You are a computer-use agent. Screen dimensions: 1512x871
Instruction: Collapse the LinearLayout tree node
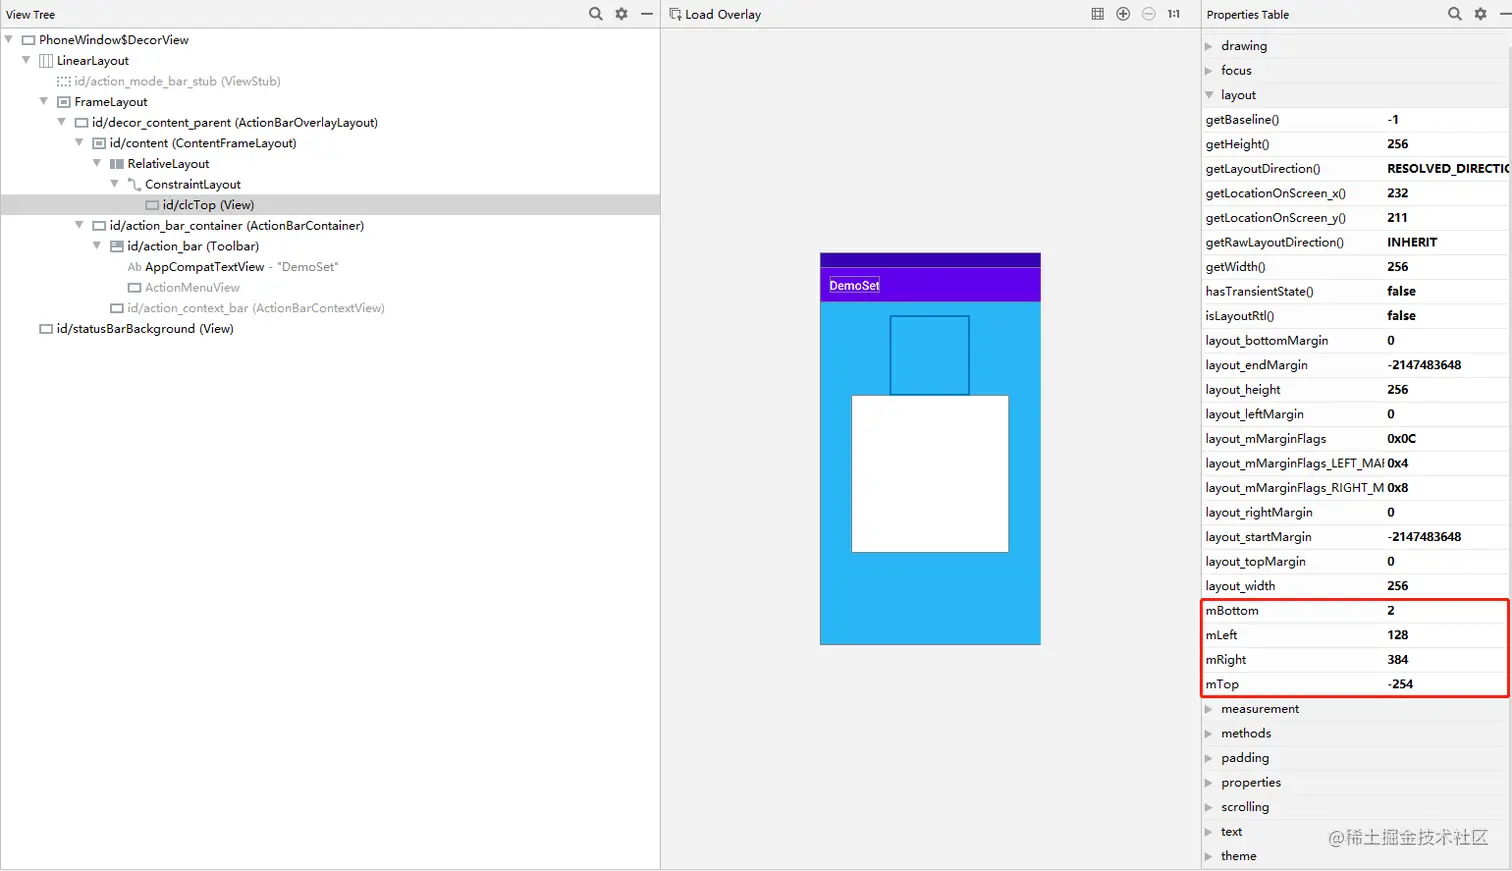point(25,60)
